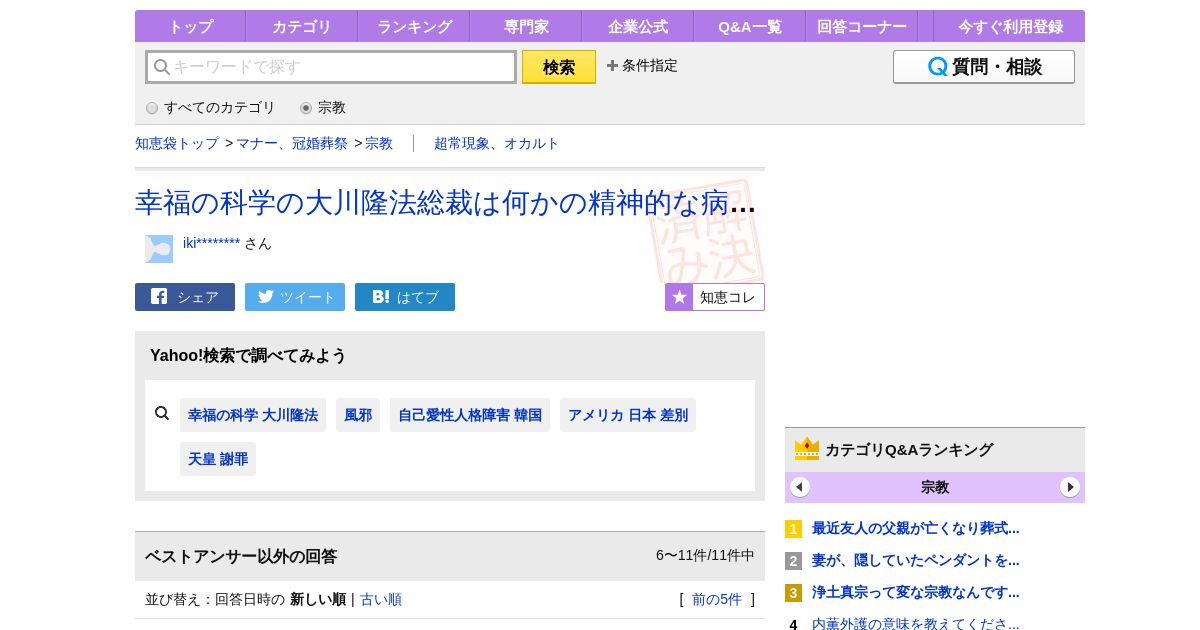This screenshot has width=1200, height=630.
Task: Click the next category right arrow
Action: [1070, 487]
